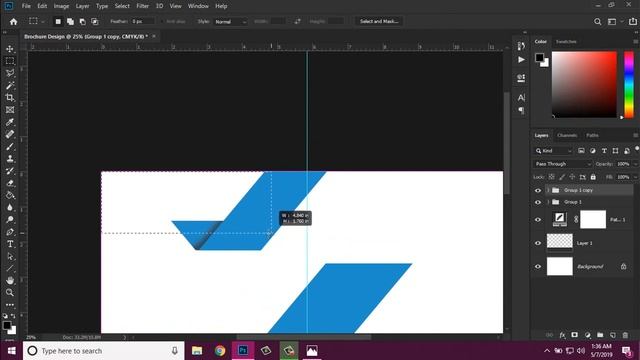The image size is (640, 360).
Task: Select the Eraser tool
Action: 10,183
